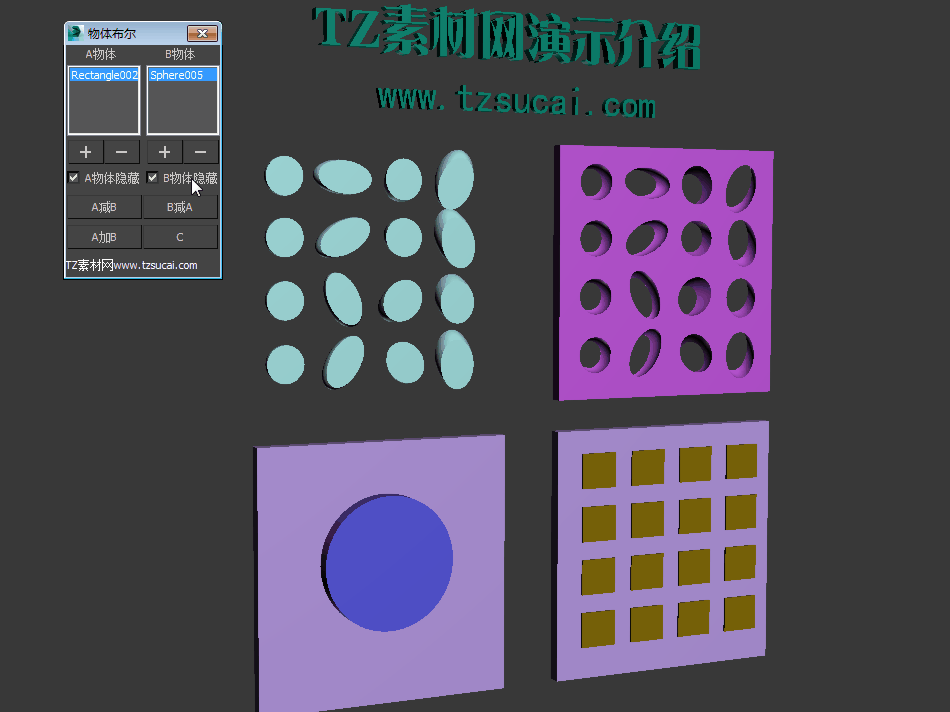Remove object with minus under A物体 list

point(122,152)
